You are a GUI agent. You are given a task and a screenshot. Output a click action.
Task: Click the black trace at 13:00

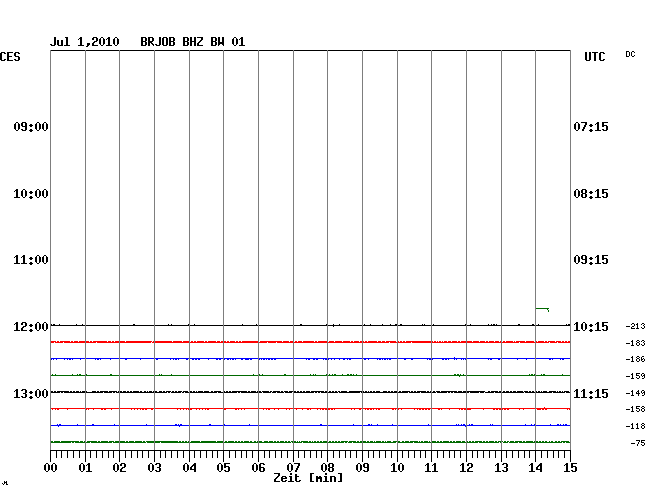310,392
